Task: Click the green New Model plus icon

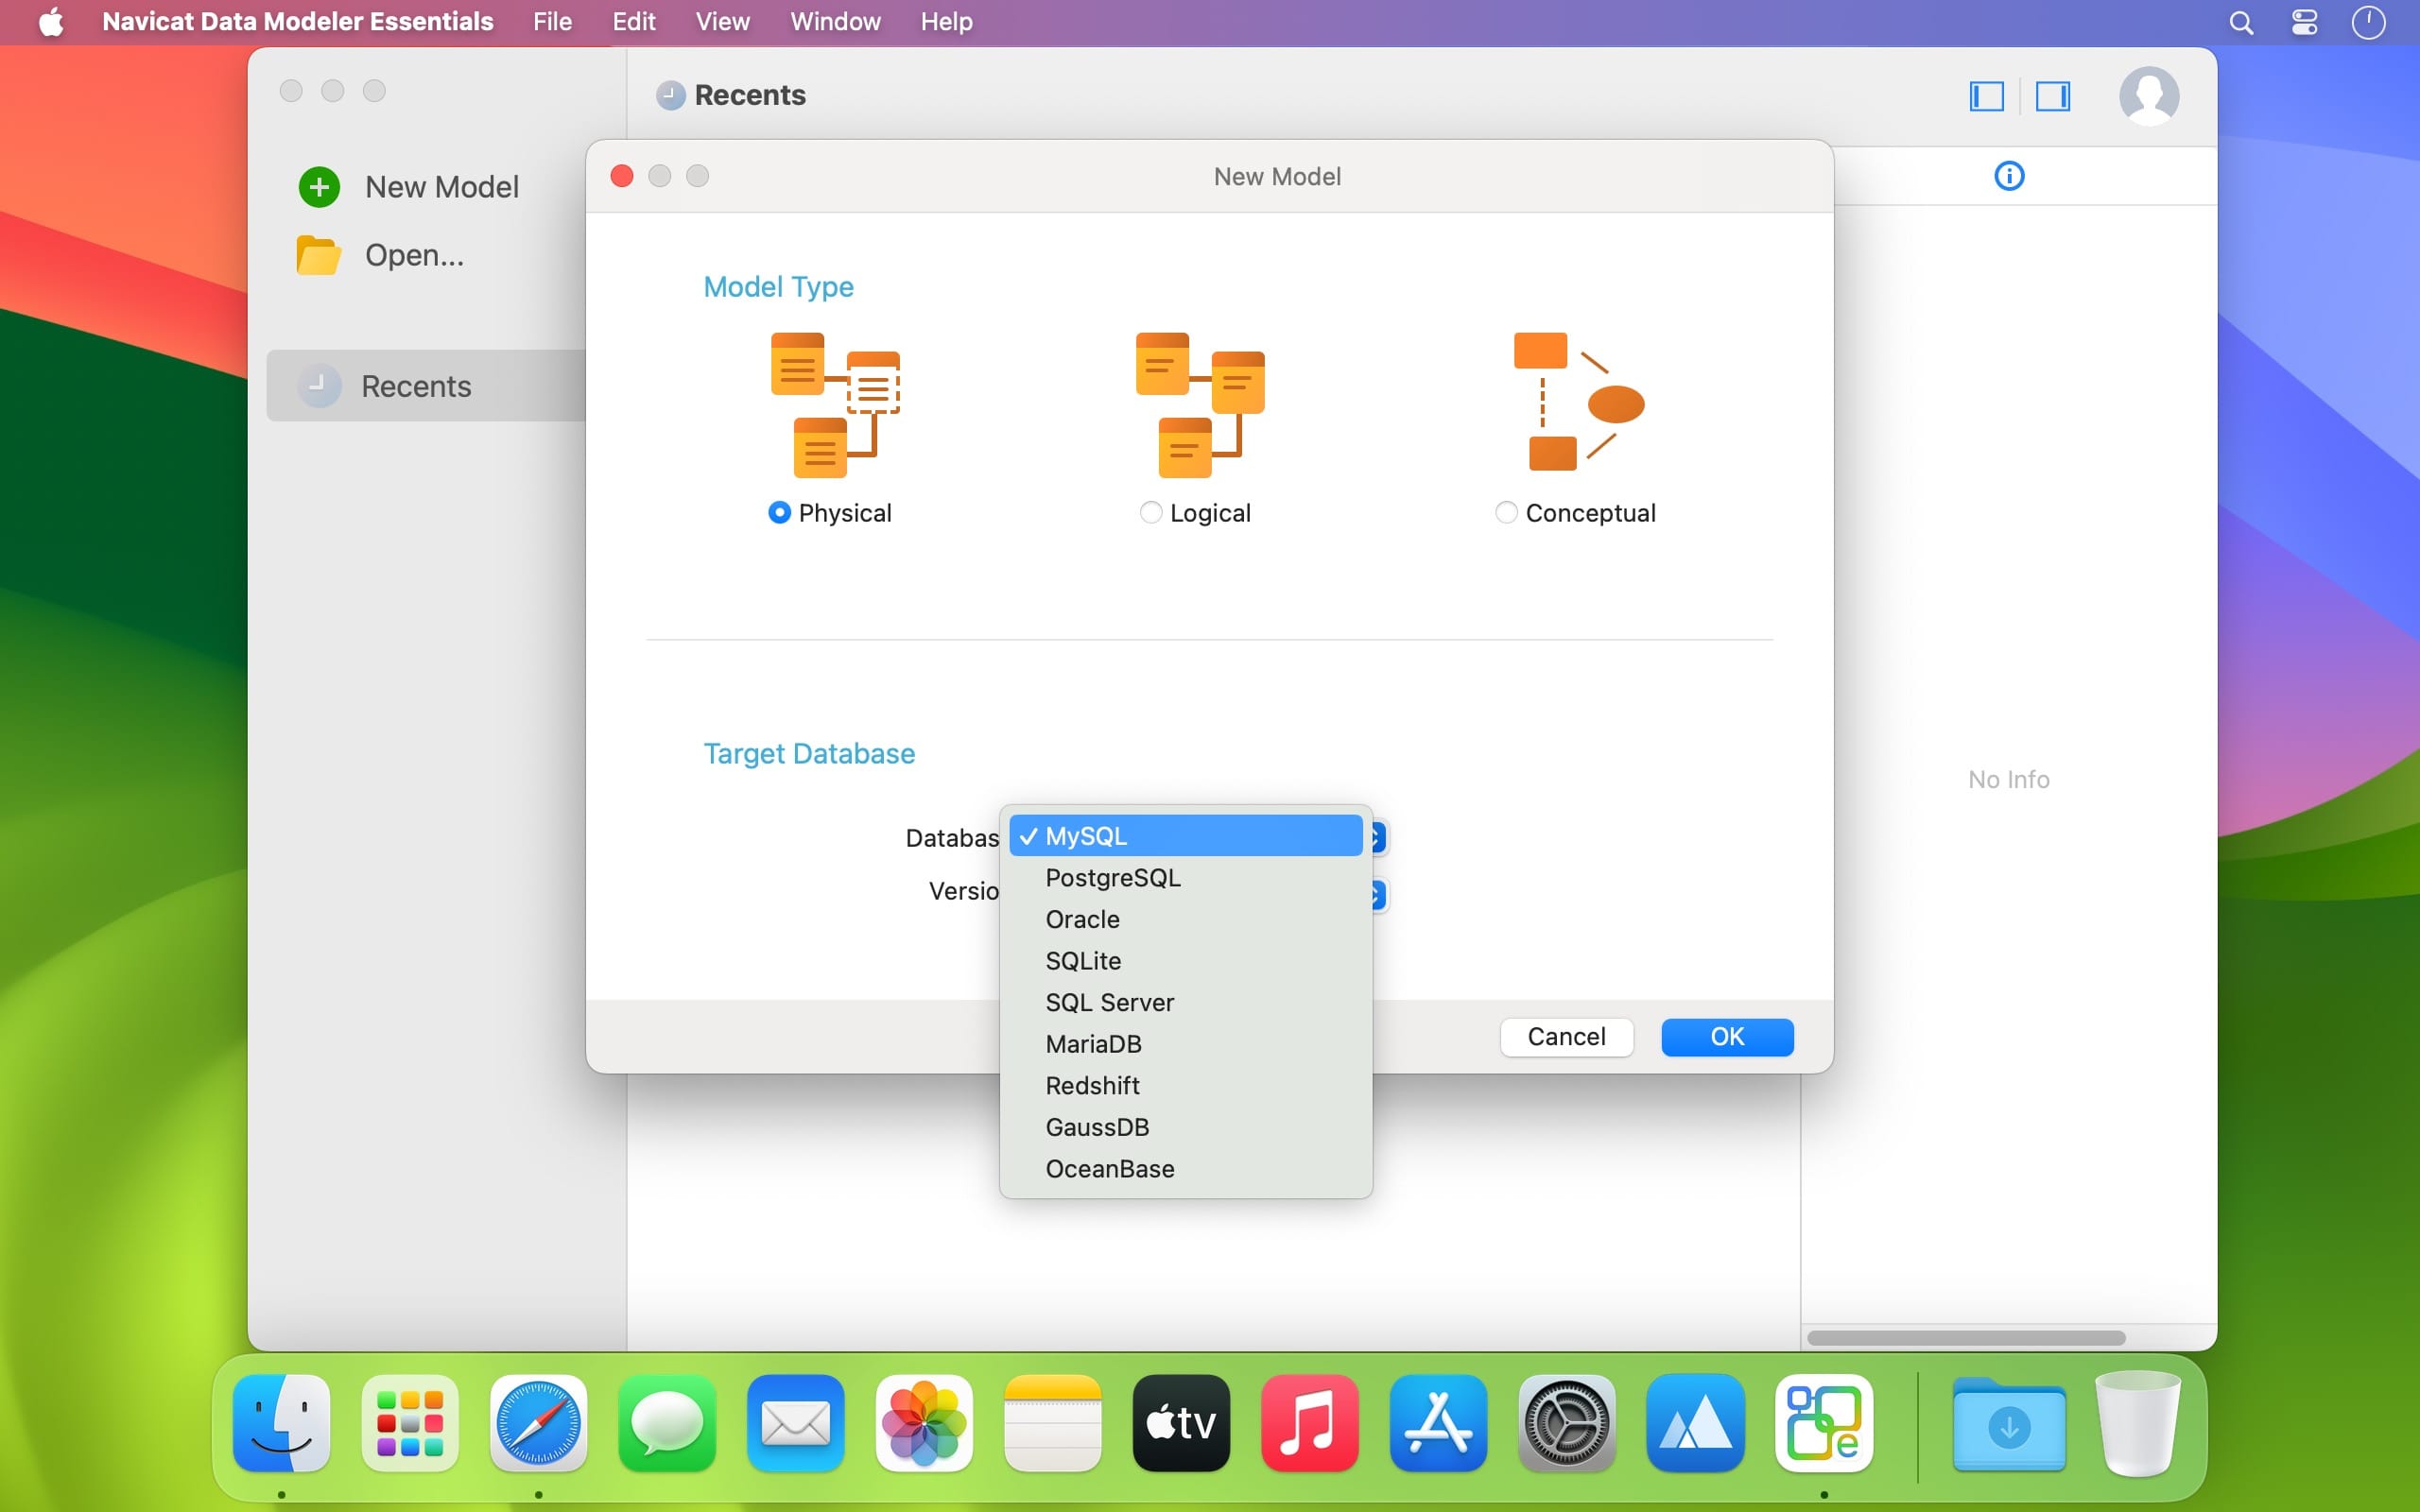Action: pyautogui.click(x=319, y=187)
